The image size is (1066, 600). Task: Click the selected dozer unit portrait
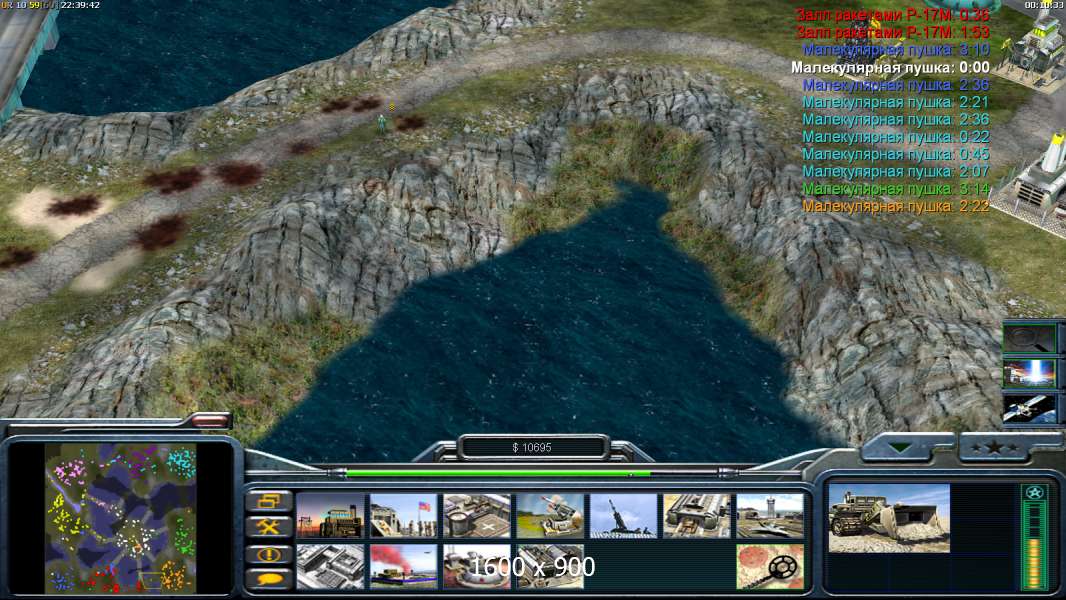(889, 518)
